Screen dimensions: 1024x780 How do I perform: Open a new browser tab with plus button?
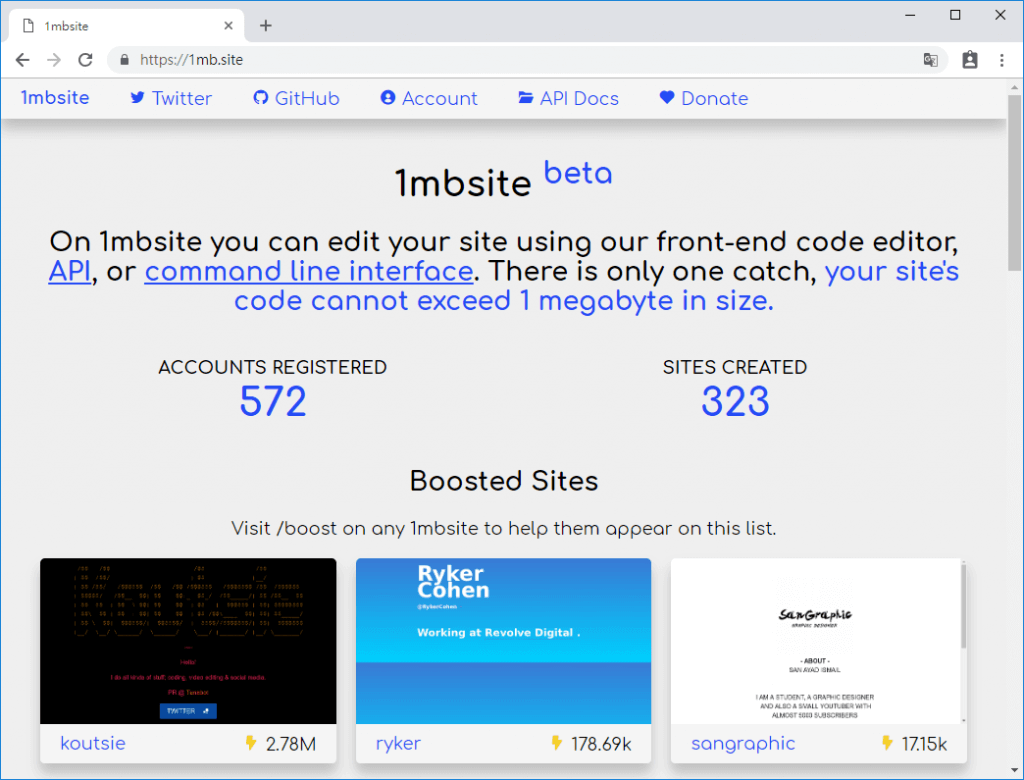(x=265, y=25)
